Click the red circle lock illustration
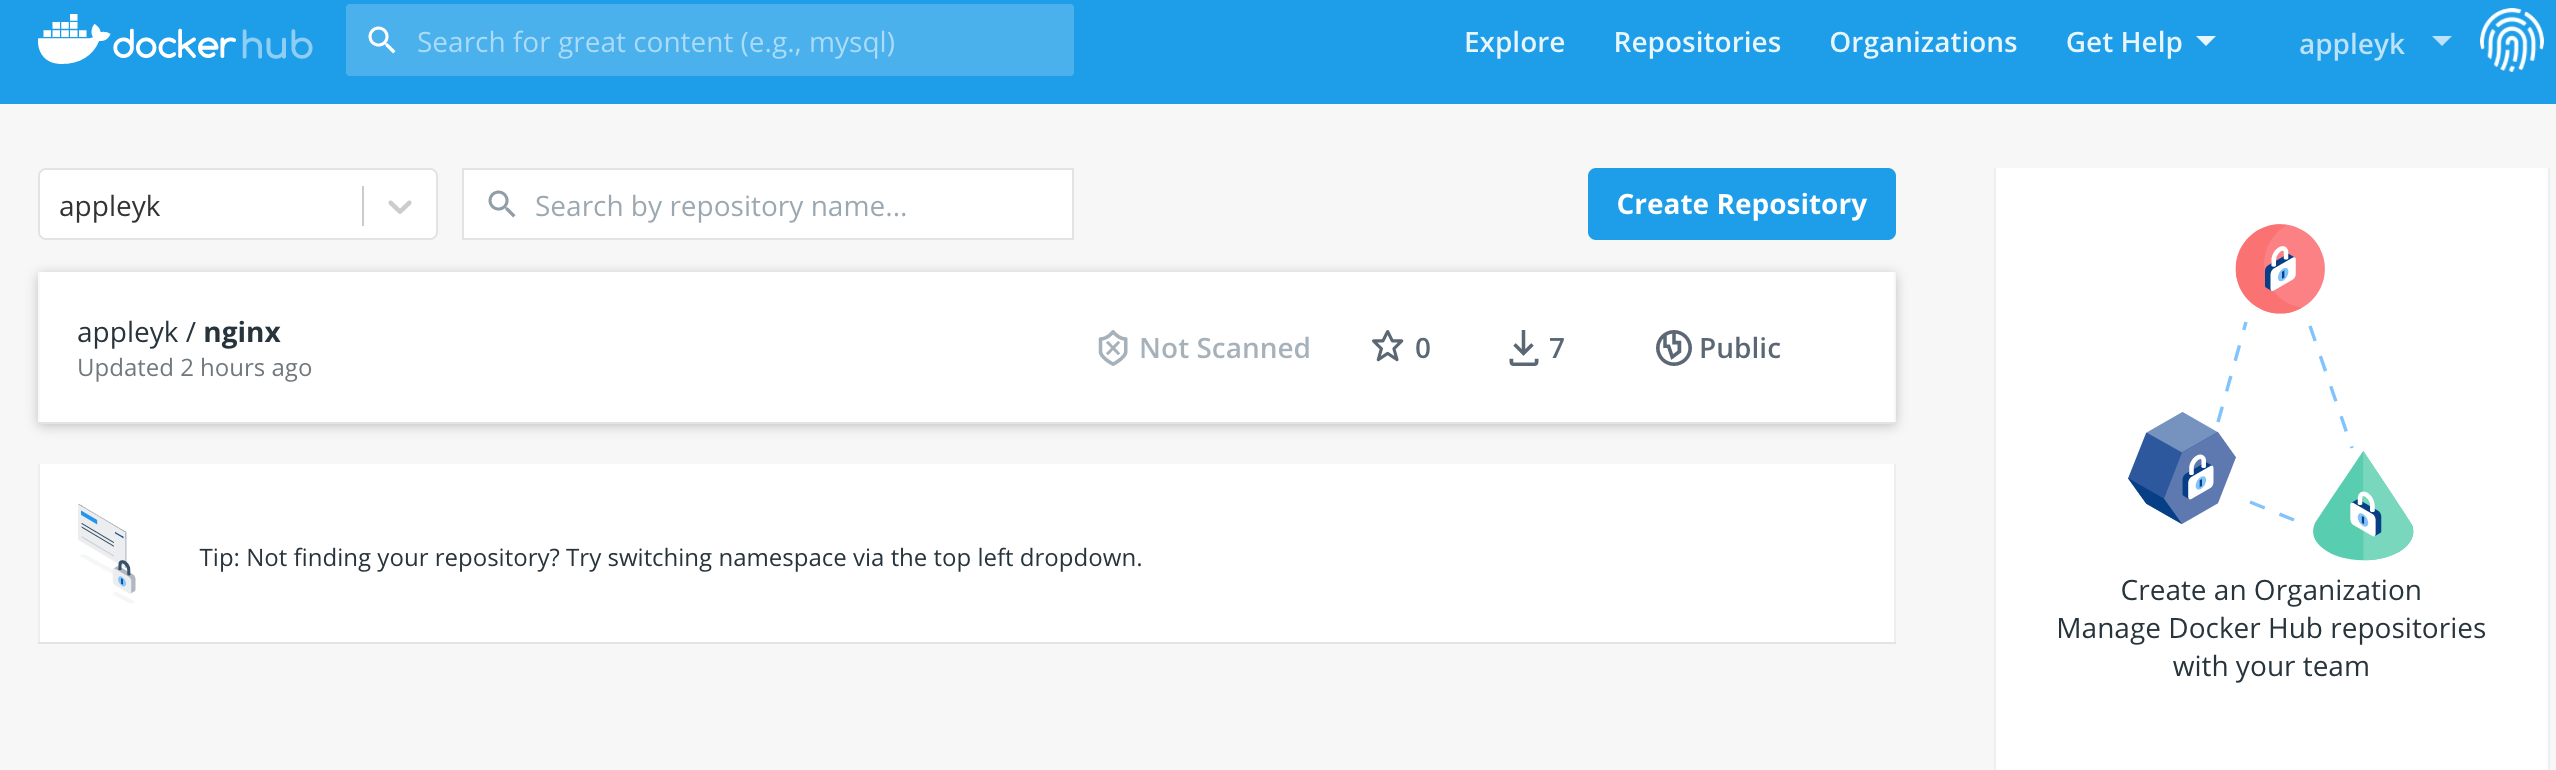The image size is (2556, 770). click(2279, 269)
